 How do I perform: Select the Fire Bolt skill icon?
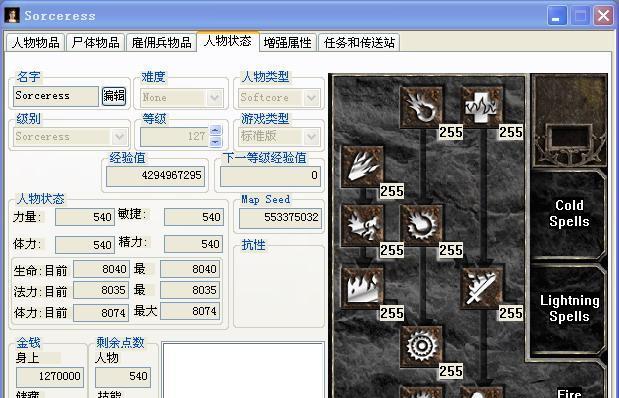(421, 107)
